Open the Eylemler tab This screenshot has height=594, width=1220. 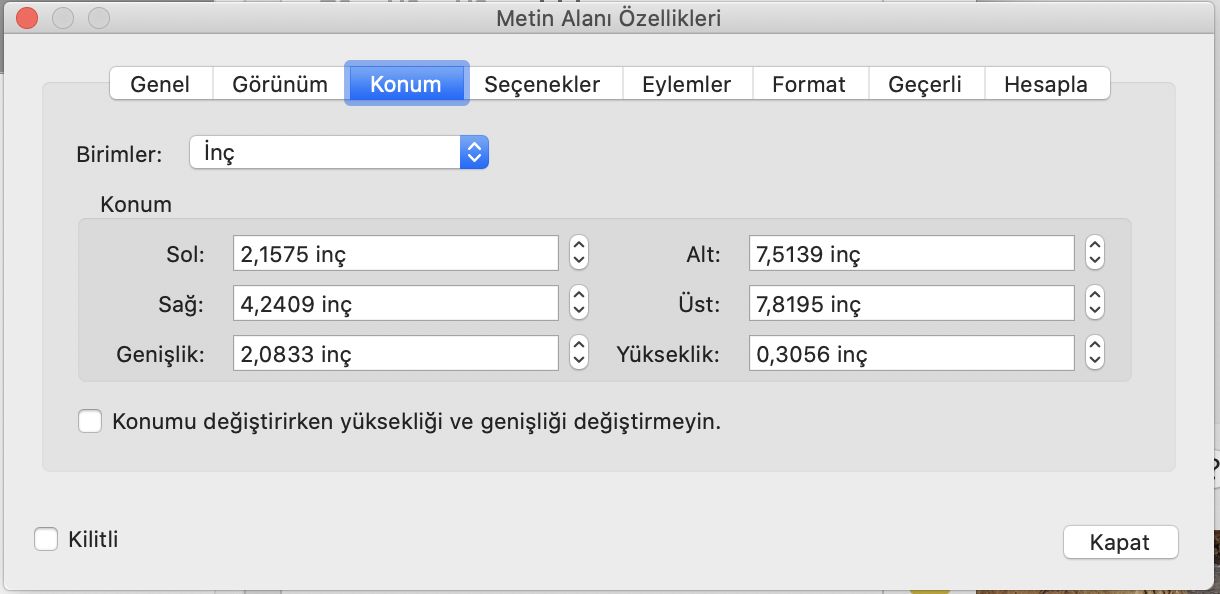(687, 84)
